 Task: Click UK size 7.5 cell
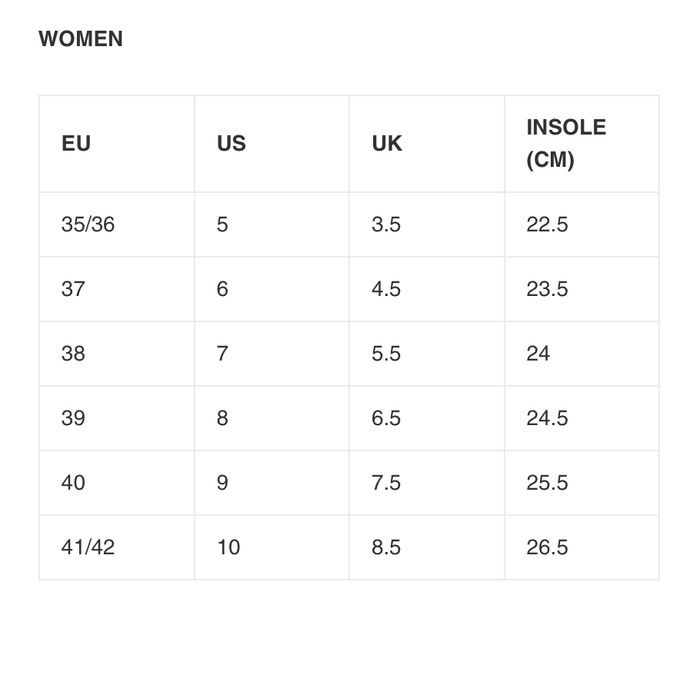point(386,482)
